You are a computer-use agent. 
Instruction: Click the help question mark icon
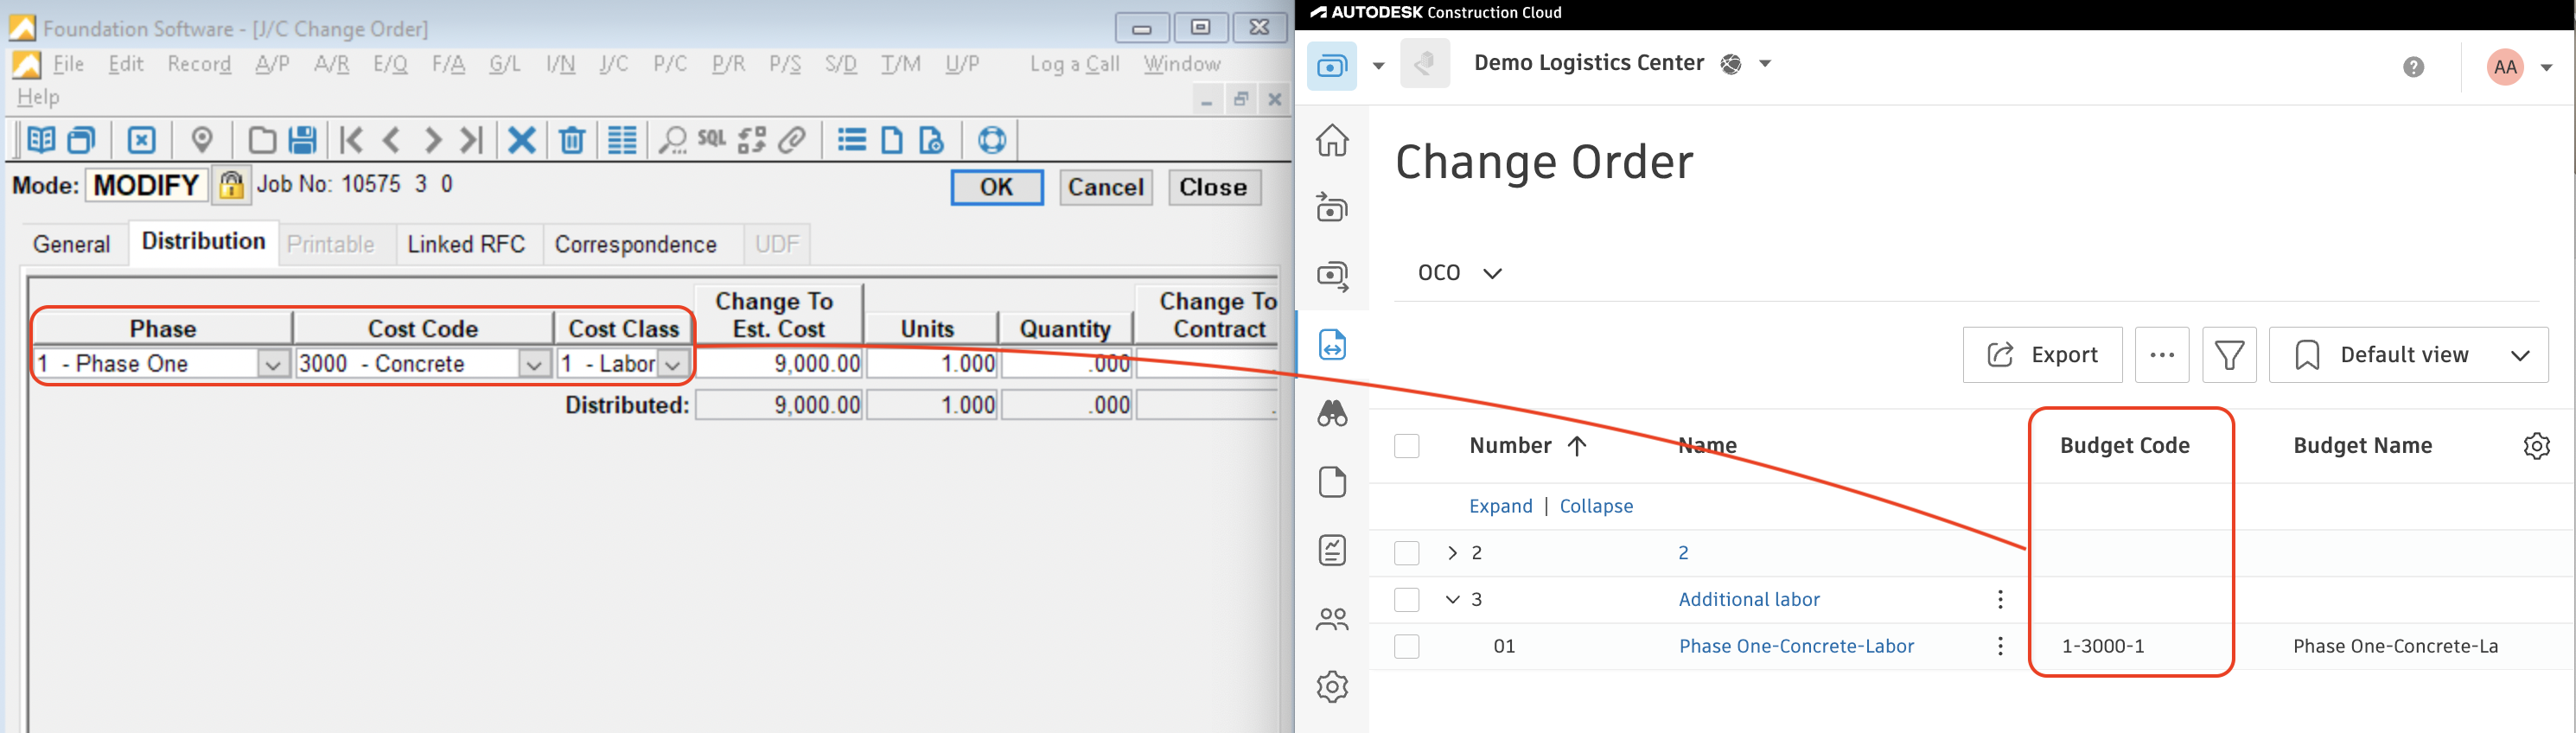point(2413,67)
